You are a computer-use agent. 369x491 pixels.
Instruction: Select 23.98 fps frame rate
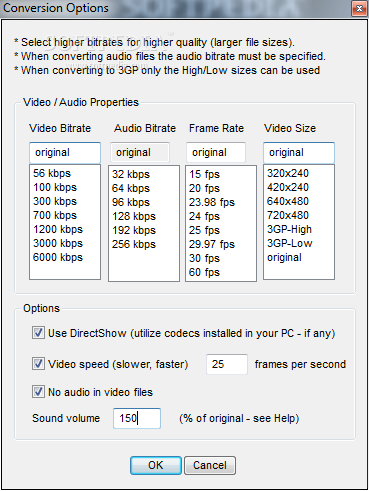point(212,202)
